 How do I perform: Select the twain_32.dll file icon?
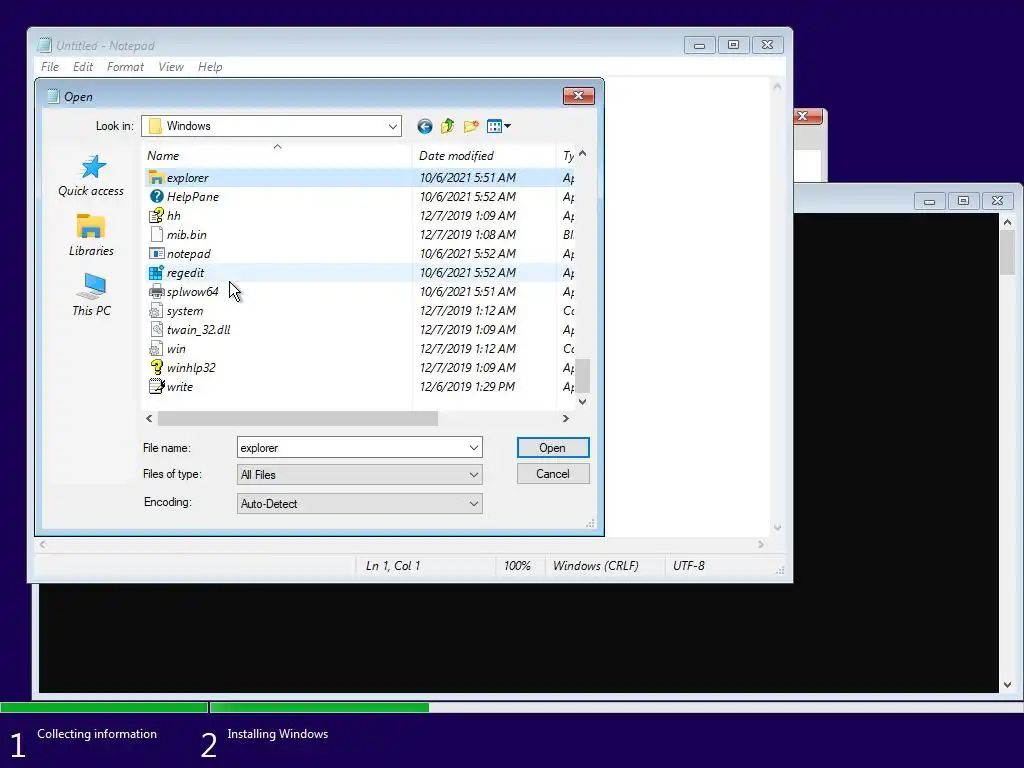point(156,330)
